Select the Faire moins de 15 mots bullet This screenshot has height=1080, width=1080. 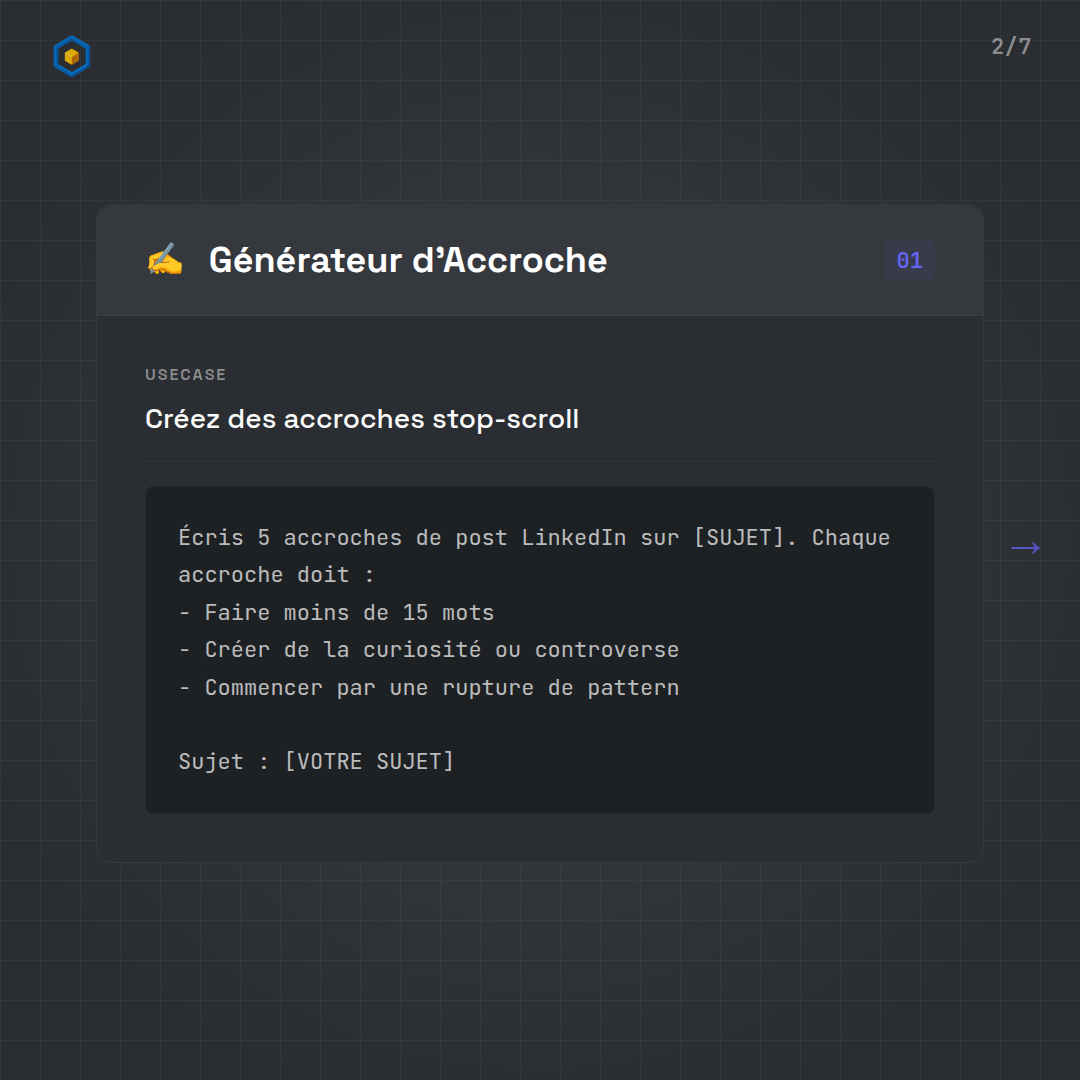[x=336, y=612]
